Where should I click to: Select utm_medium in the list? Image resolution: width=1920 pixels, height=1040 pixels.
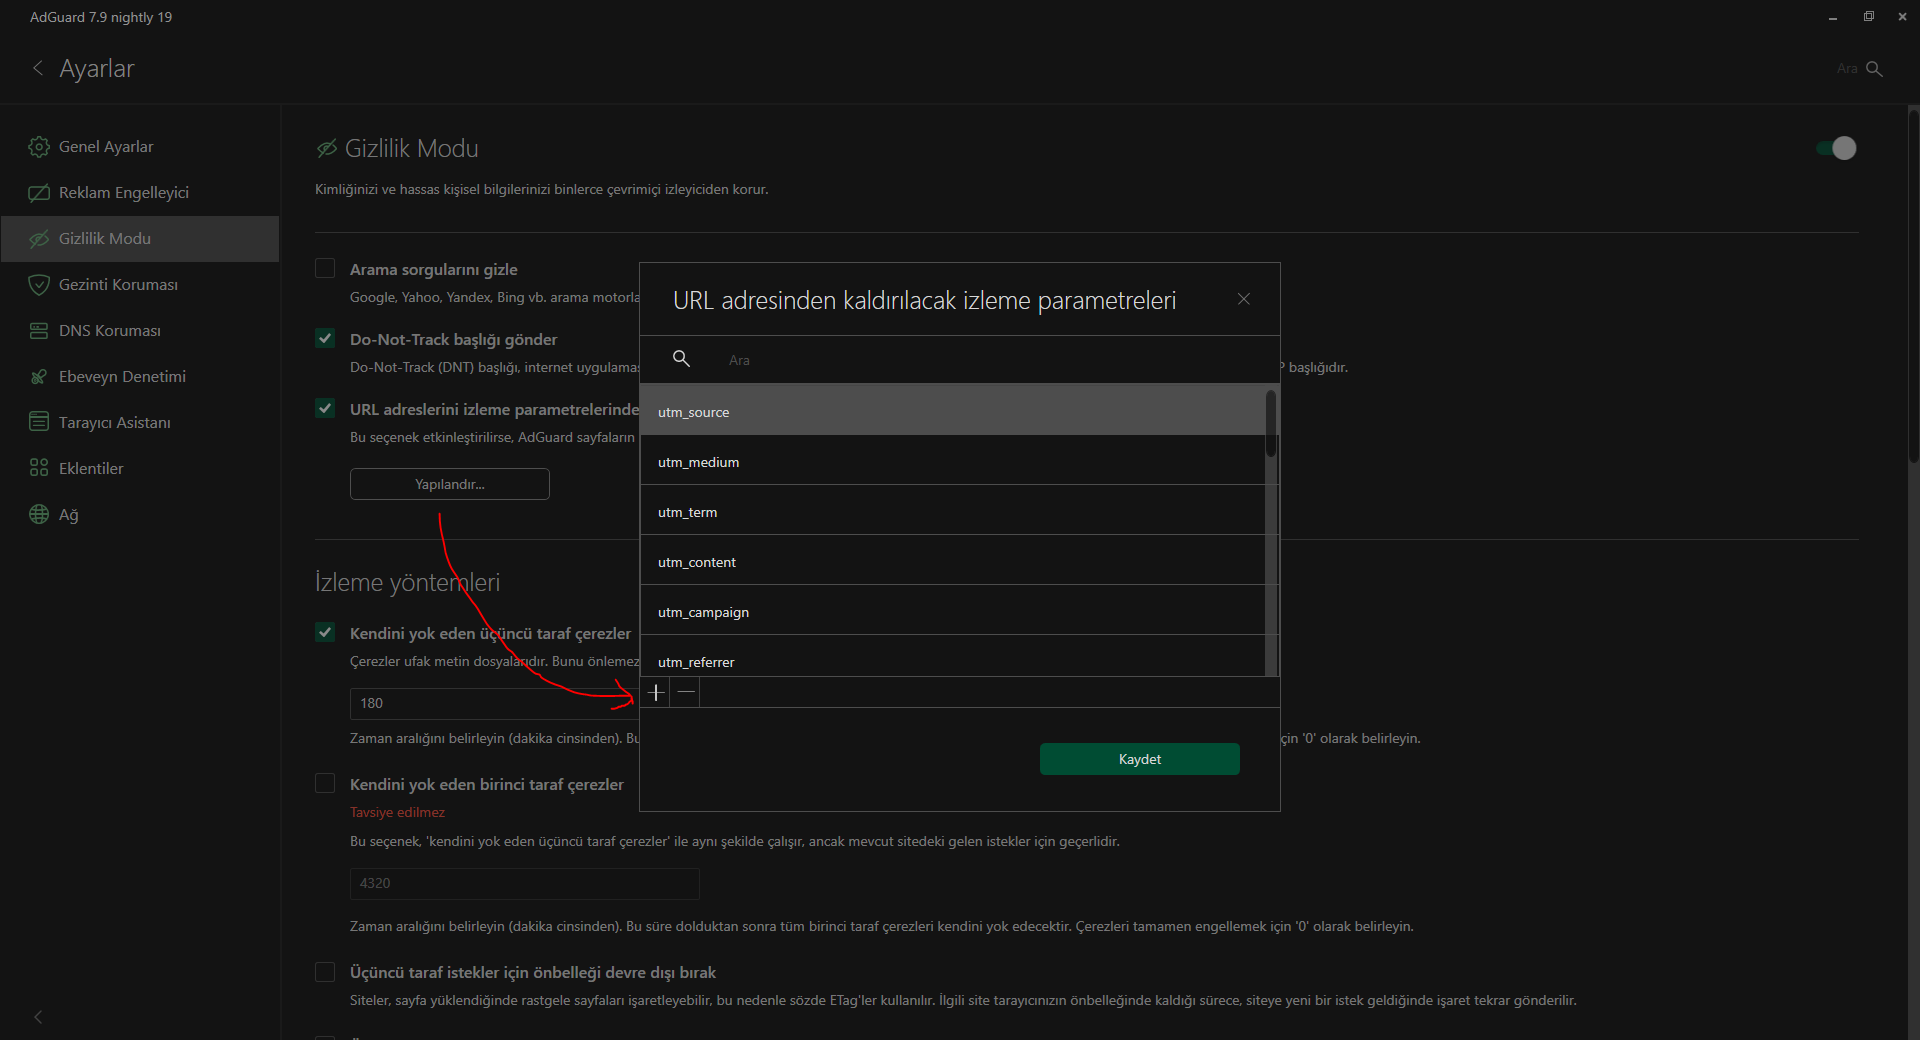pos(952,460)
